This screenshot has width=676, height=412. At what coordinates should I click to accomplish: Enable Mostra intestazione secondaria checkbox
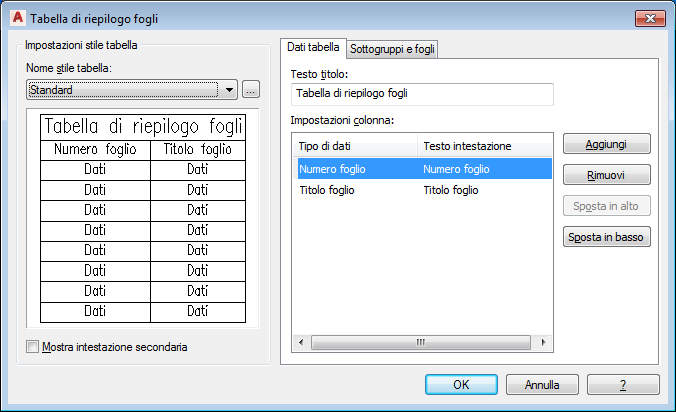tap(33, 347)
